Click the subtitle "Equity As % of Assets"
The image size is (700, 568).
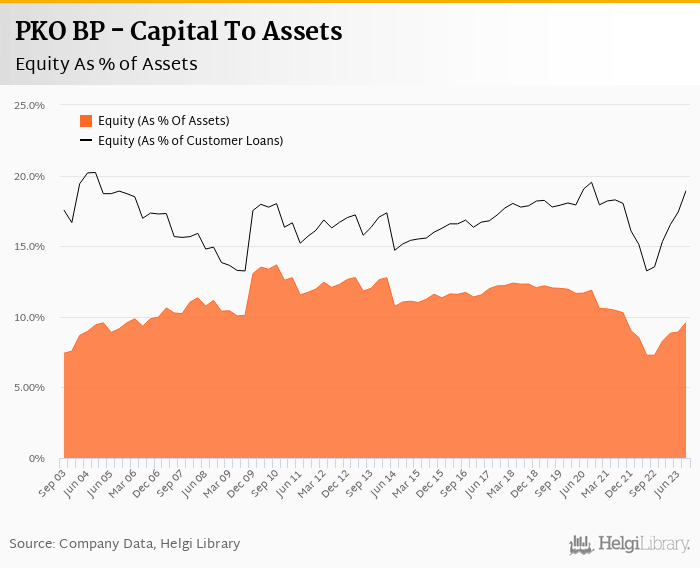click(x=106, y=64)
